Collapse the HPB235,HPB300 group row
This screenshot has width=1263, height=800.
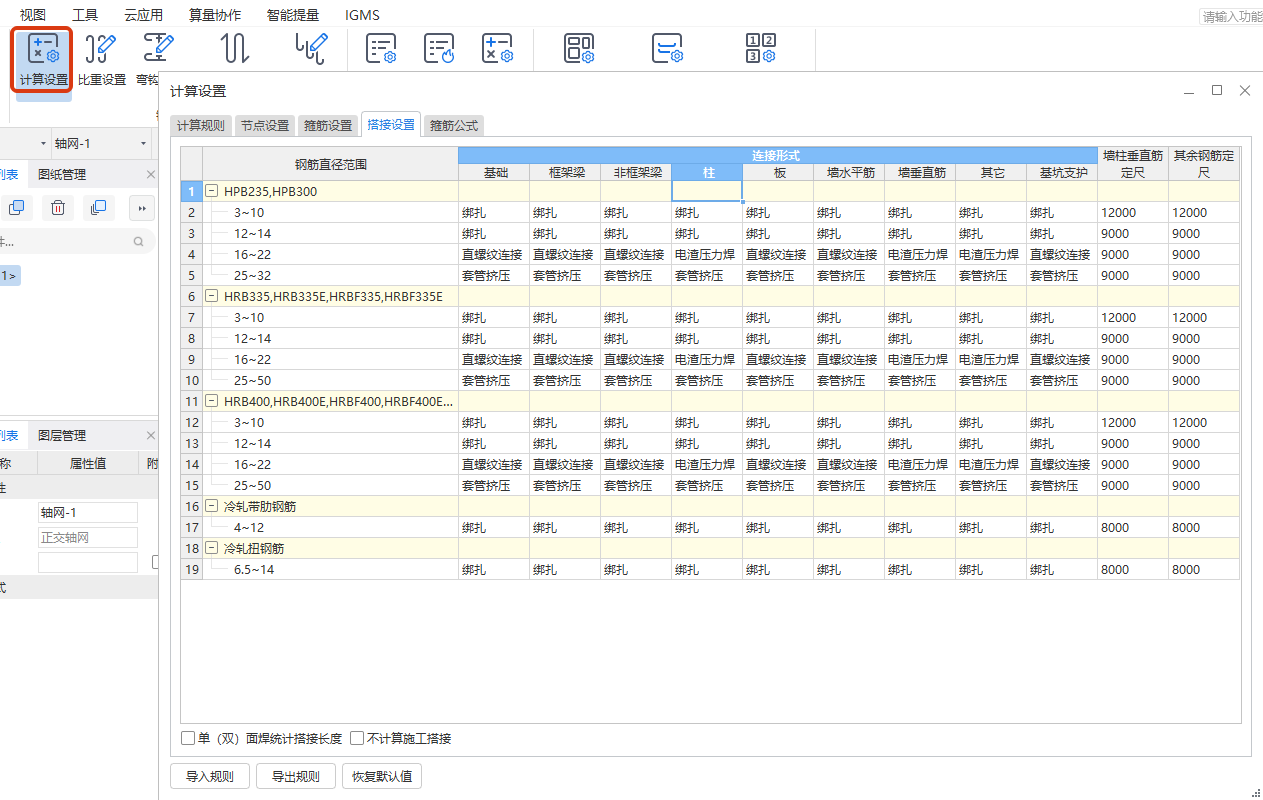pyautogui.click(x=212, y=191)
